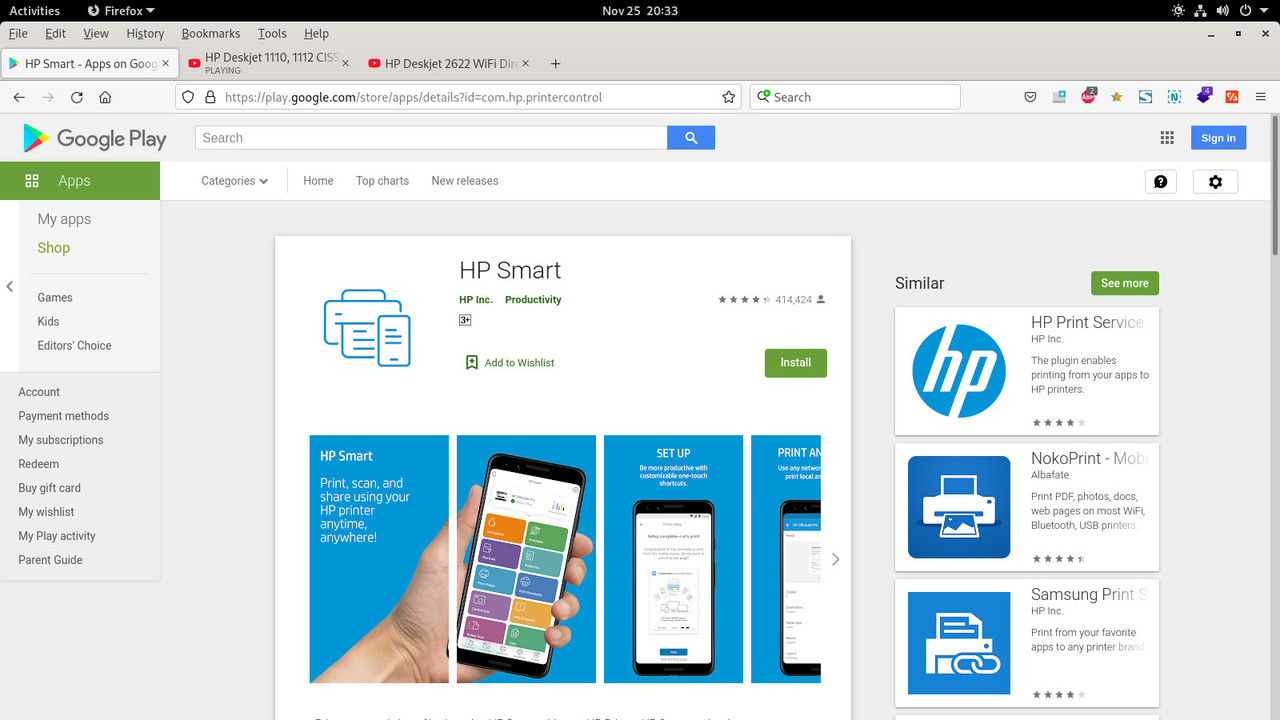The width and height of the screenshot is (1280, 720).
Task: Click the HP Print Service logo icon
Action: tap(959, 371)
